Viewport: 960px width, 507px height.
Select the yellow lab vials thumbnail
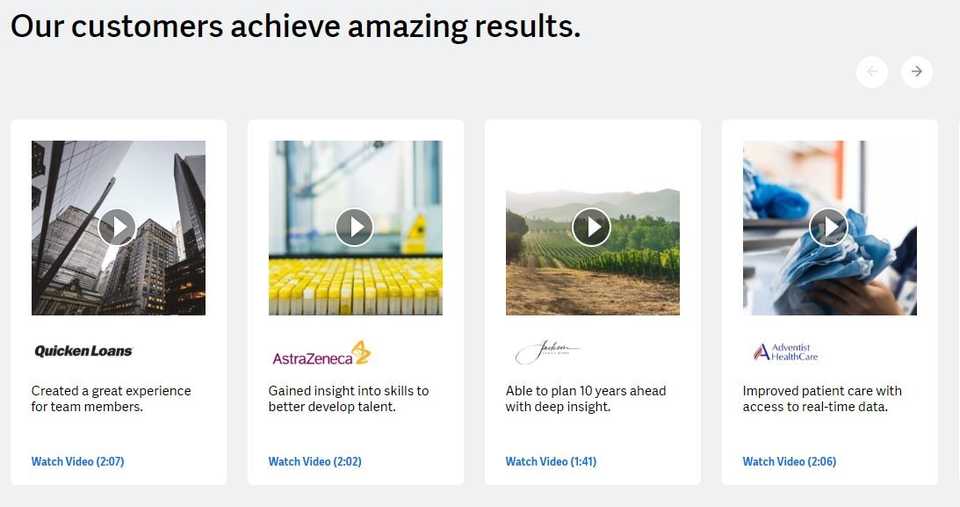(x=356, y=228)
